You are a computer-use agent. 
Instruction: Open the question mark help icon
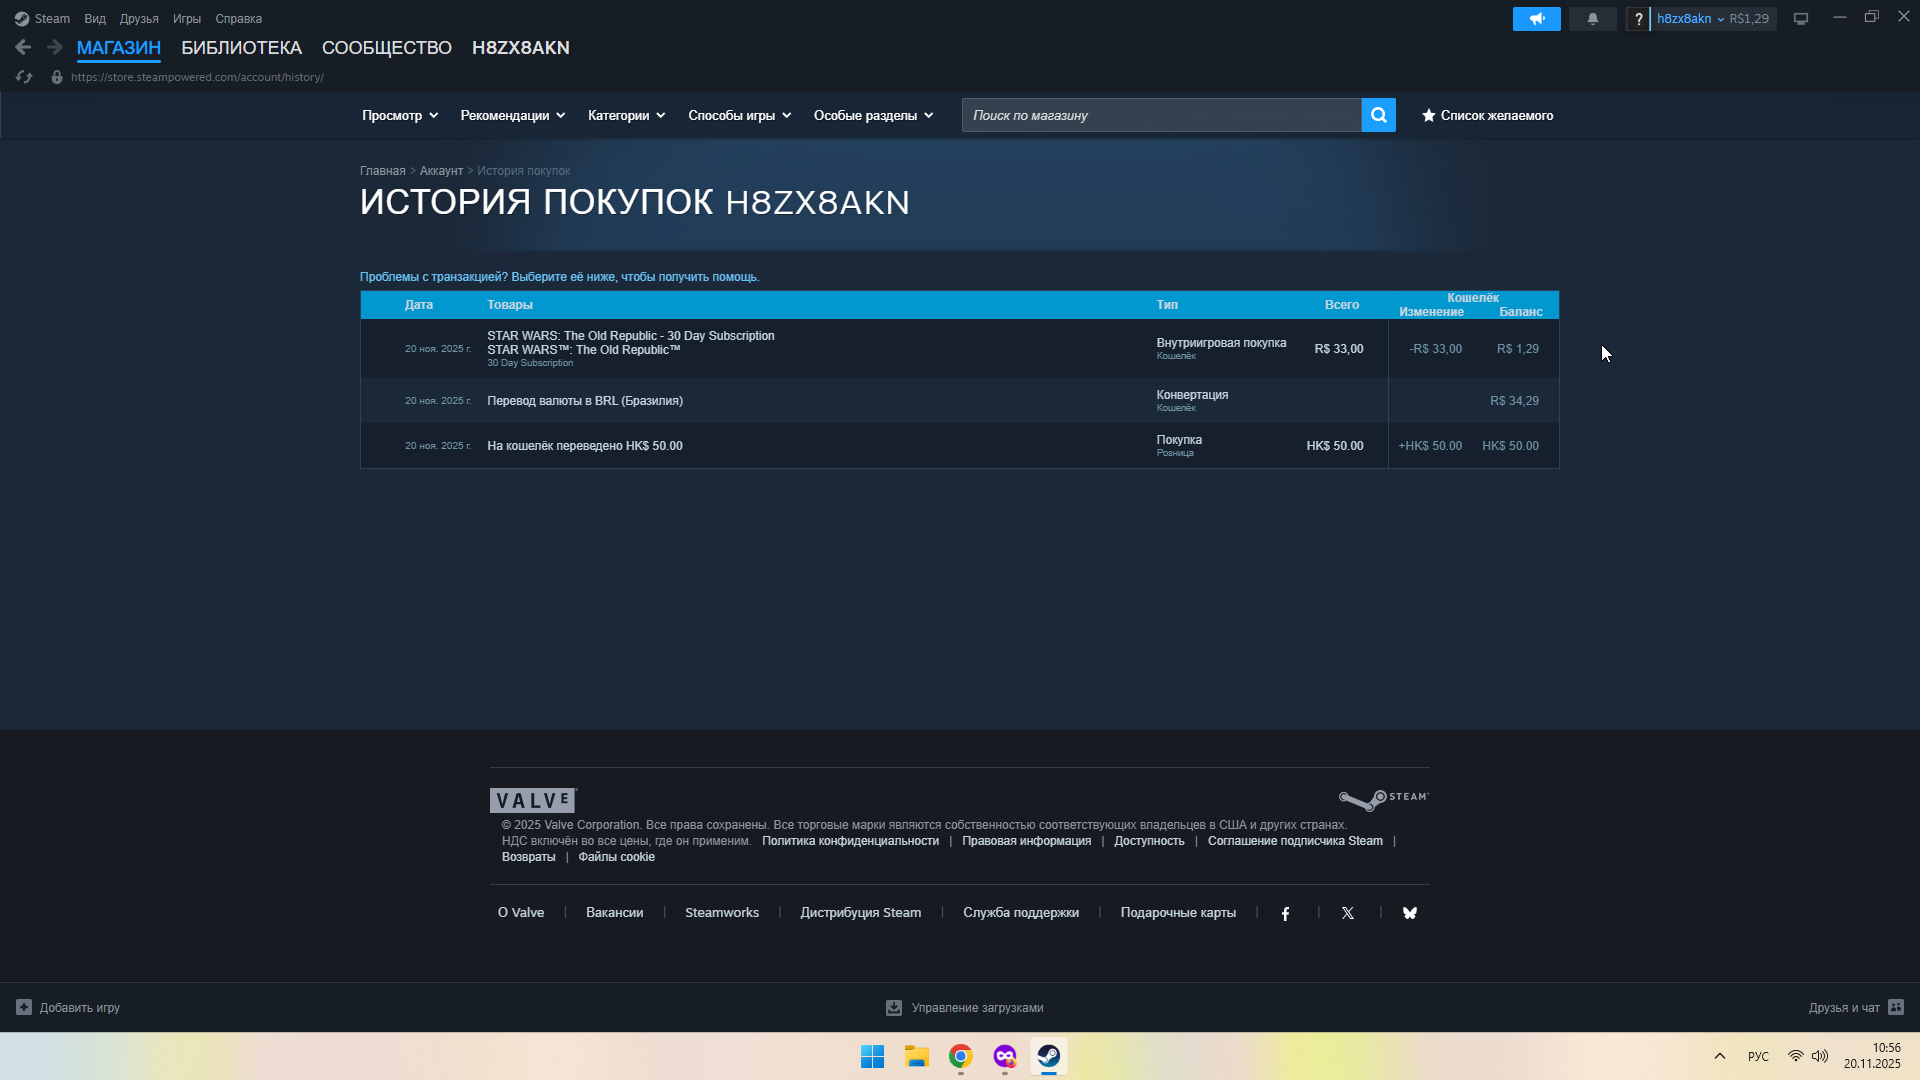[1638, 19]
